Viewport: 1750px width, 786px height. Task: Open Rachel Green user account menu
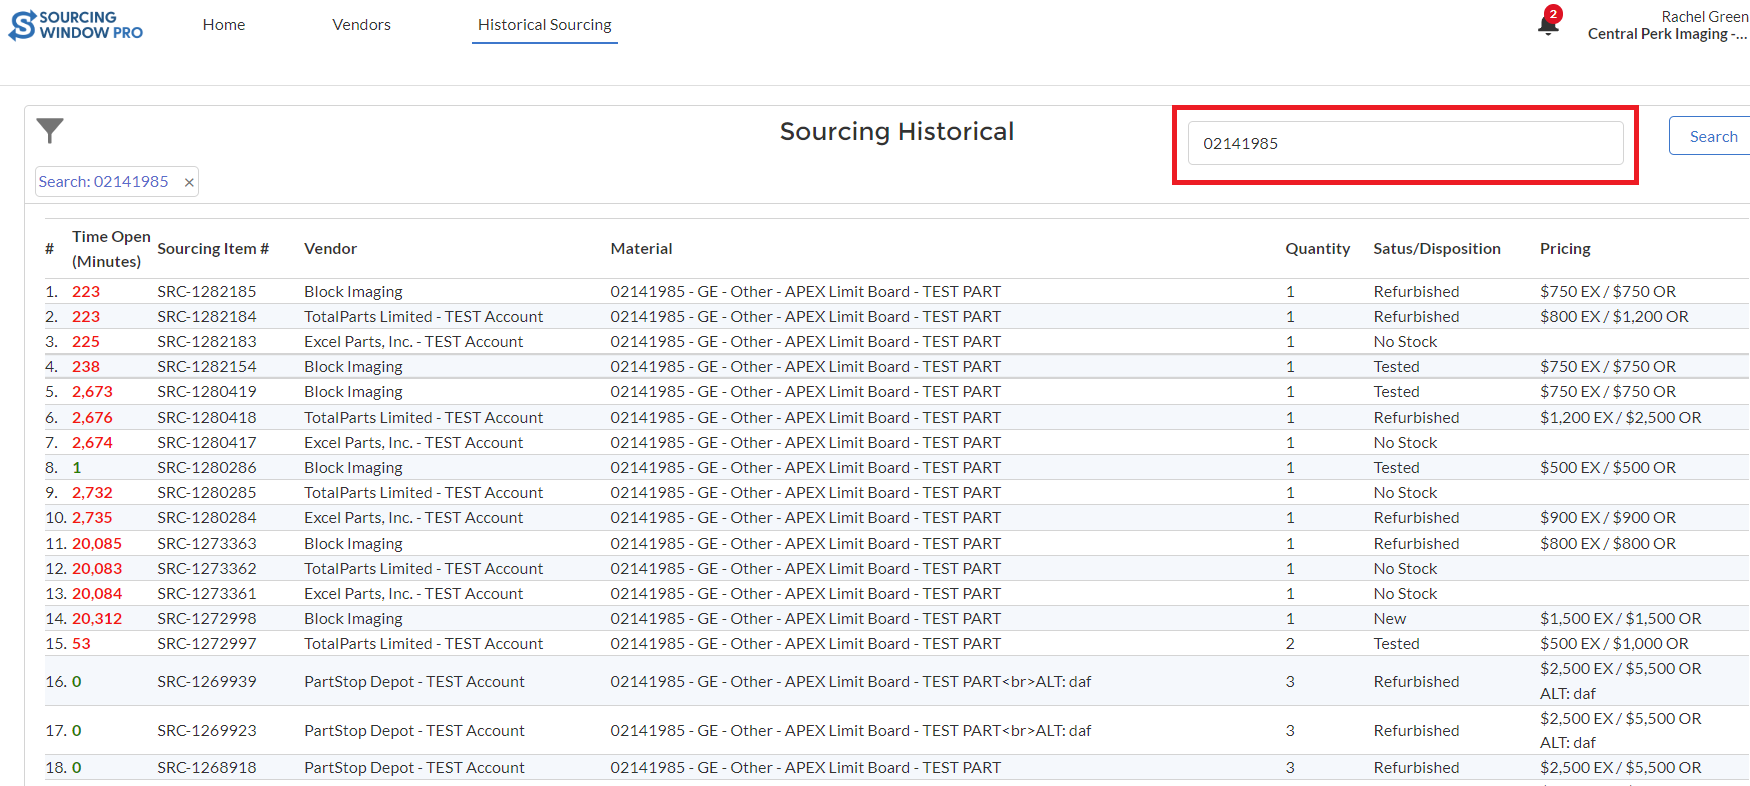pyautogui.click(x=1667, y=25)
